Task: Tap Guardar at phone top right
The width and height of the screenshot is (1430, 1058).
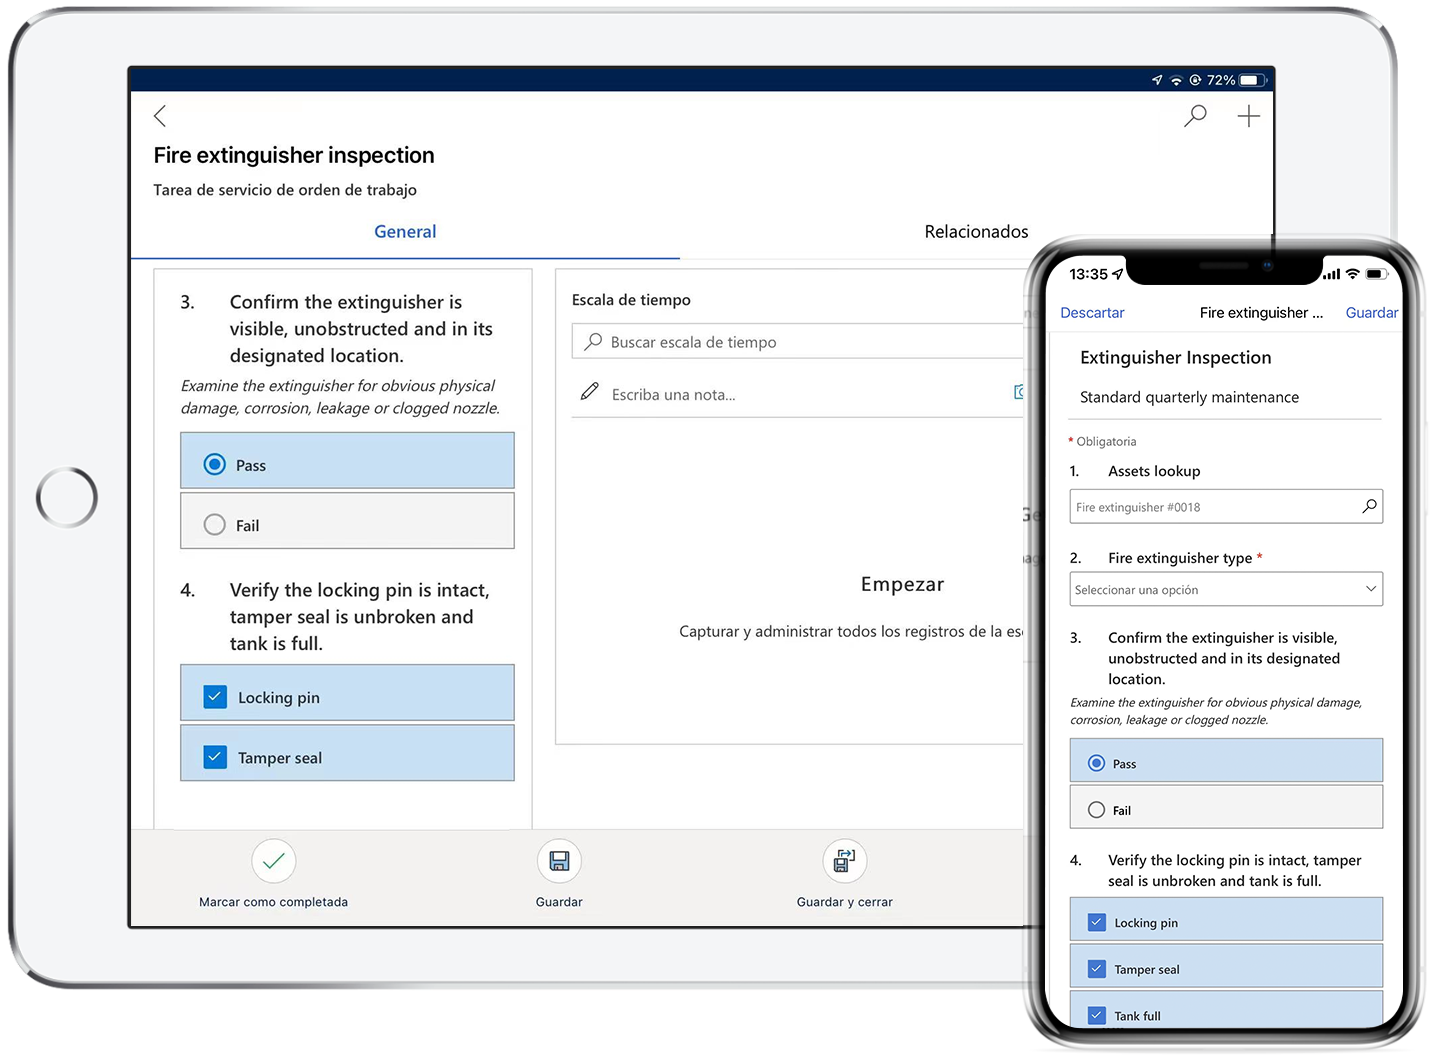Action: click(x=1371, y=313)
